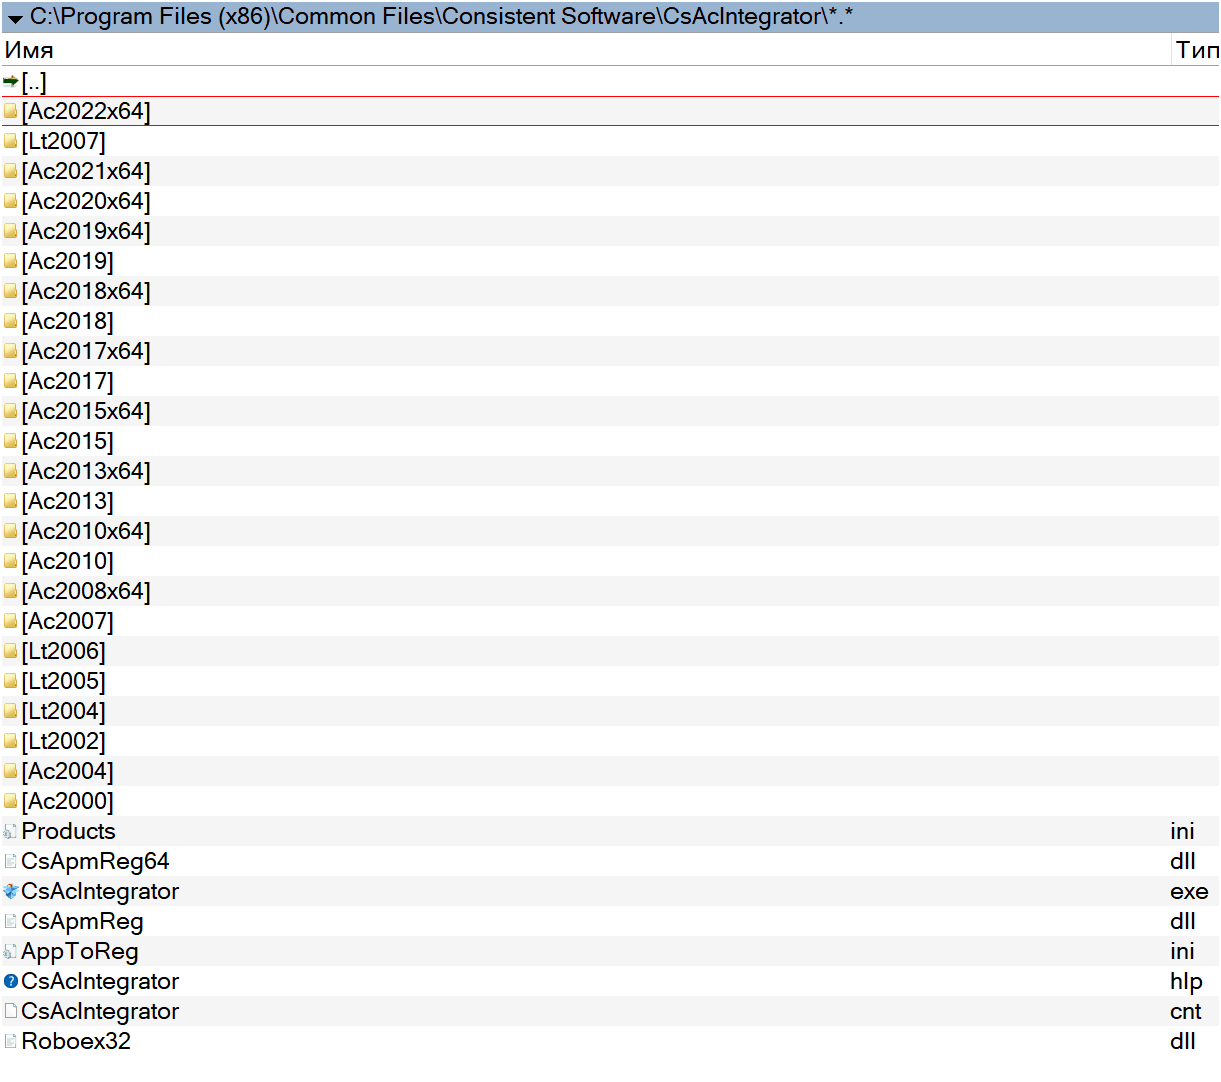Select the [Ac2015] folder name
Screen dimensions: 1221x1082
[68, 441]
